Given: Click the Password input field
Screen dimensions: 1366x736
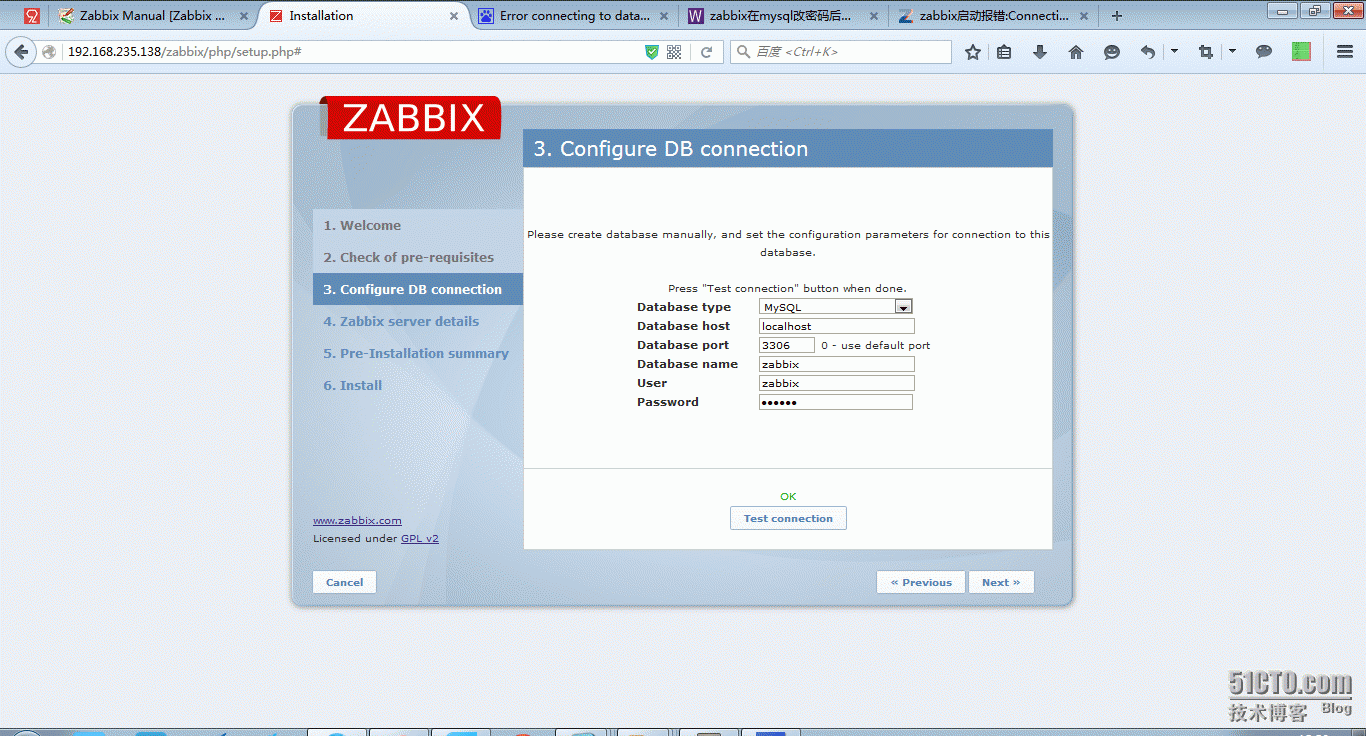Looking at the screenshot, I should tap(836, 402).
